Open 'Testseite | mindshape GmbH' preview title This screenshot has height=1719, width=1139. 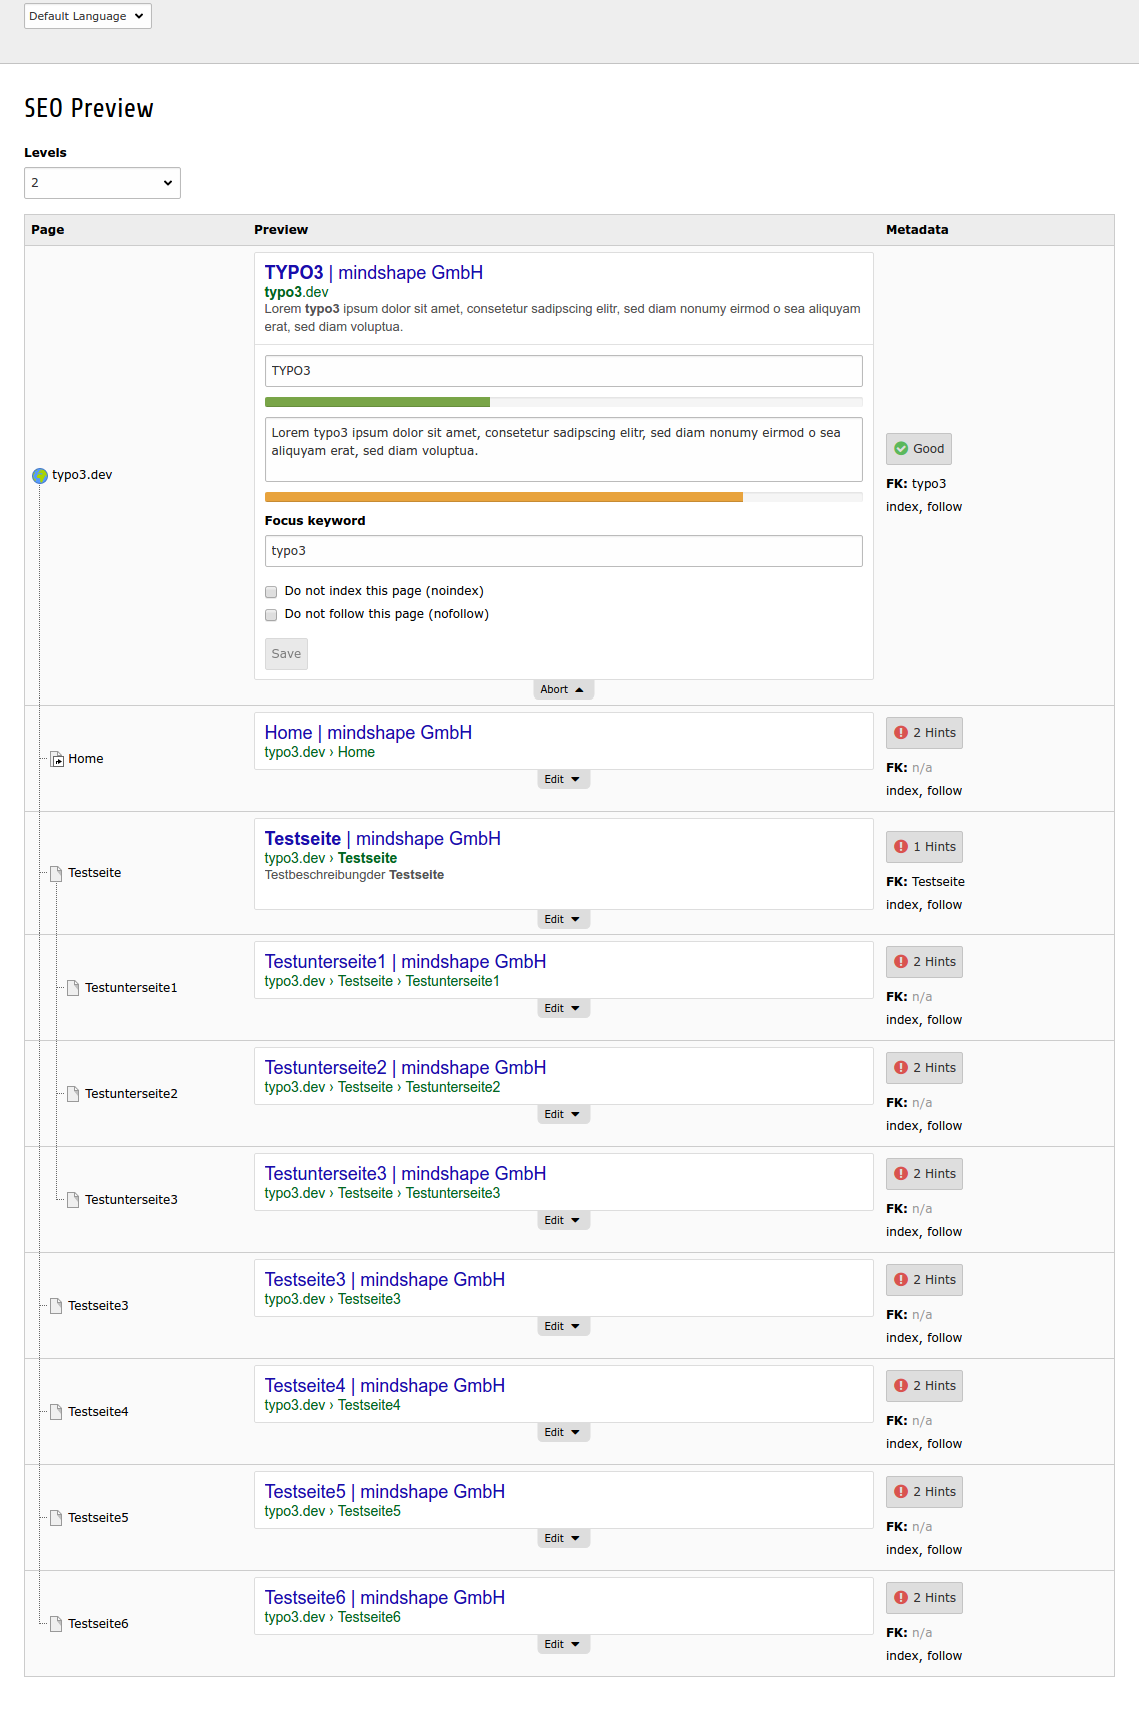point(383,839)
